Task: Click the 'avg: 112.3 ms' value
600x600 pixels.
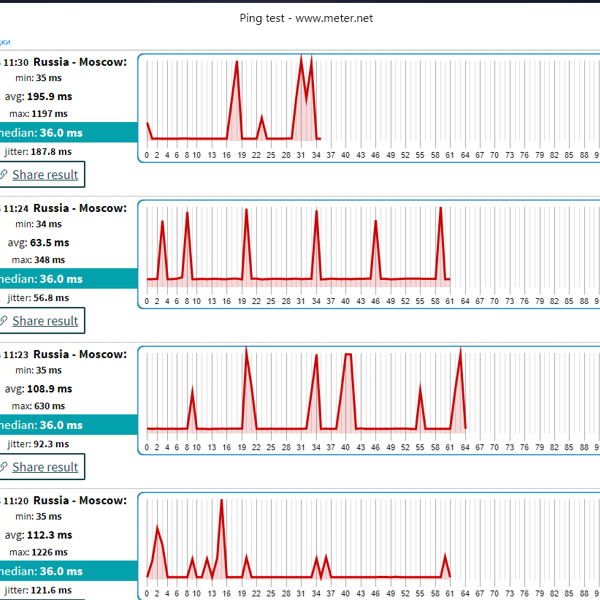Action: pos(38,535)
